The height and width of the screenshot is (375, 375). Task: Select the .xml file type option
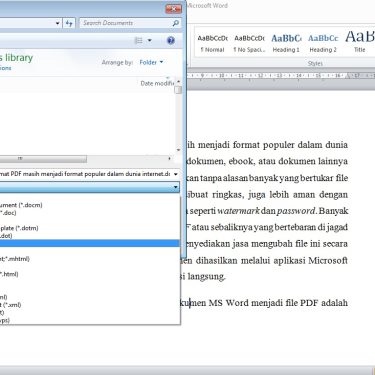[90, 305]
